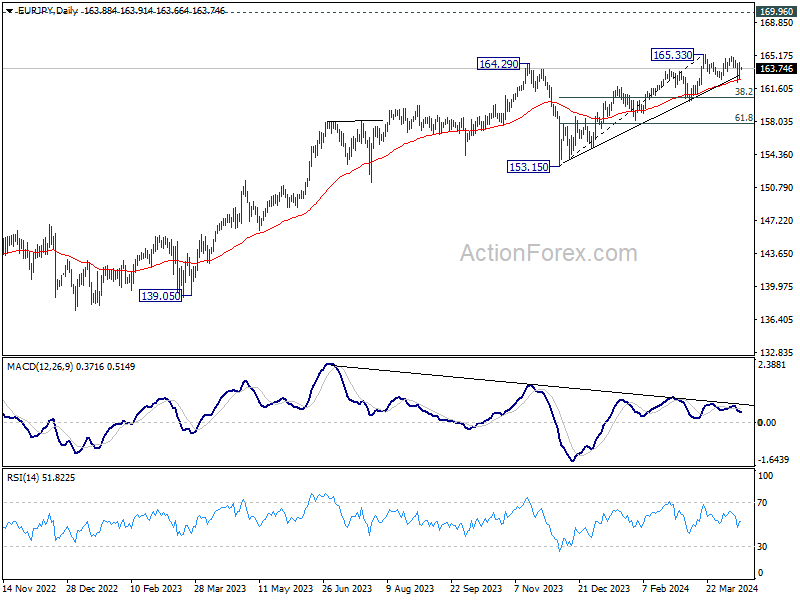Image resolution: width=800 pixels, height=600 pixels.
Task: Click the 21 Dec 2023 date label
Action: (x=604, y=588)
